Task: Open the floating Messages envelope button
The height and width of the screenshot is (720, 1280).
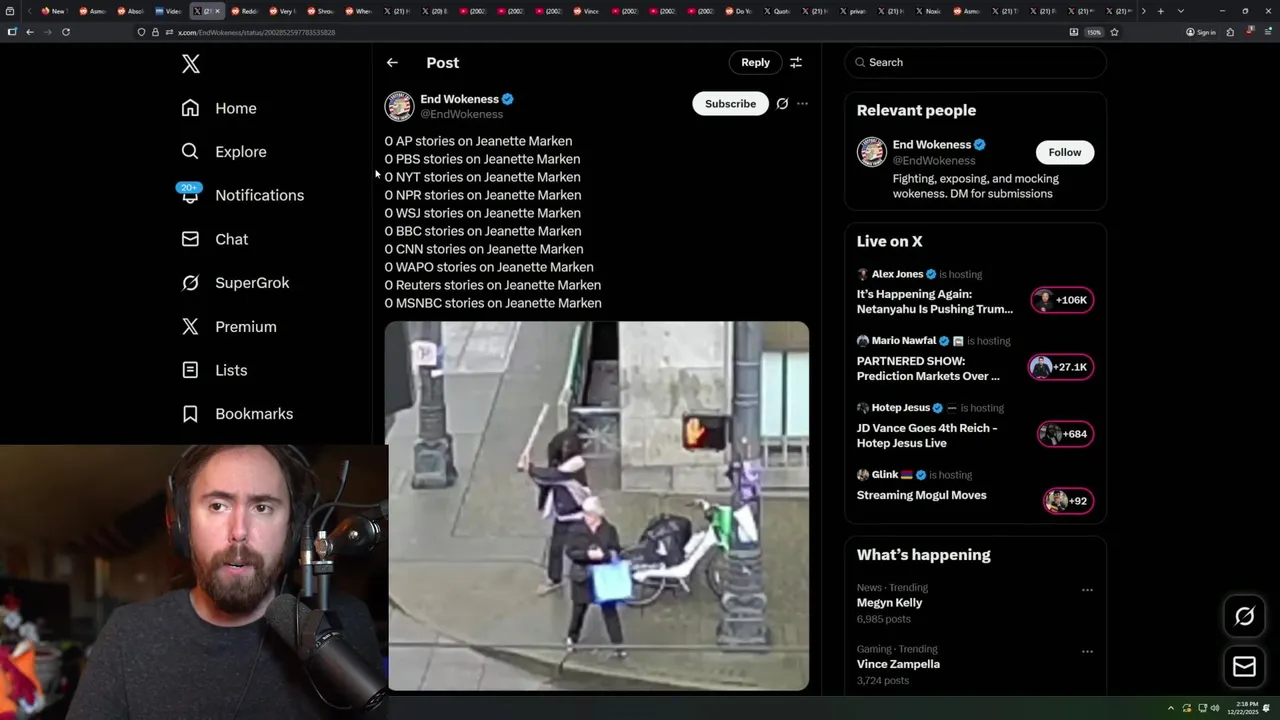Action: click(x=1244, y=666)
